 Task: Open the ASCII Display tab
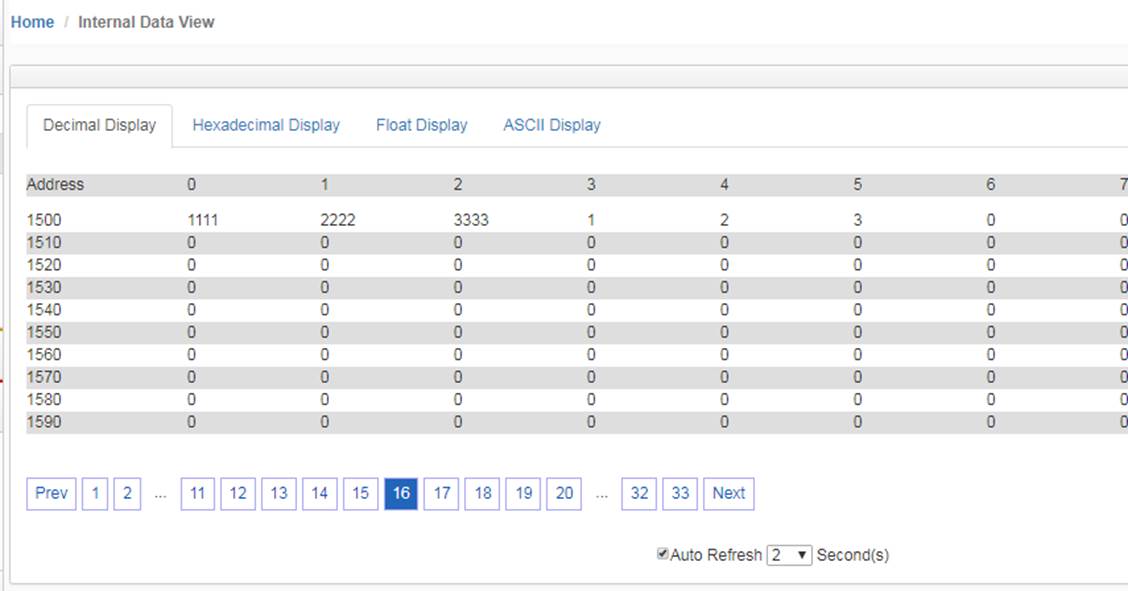click(552, 125)
